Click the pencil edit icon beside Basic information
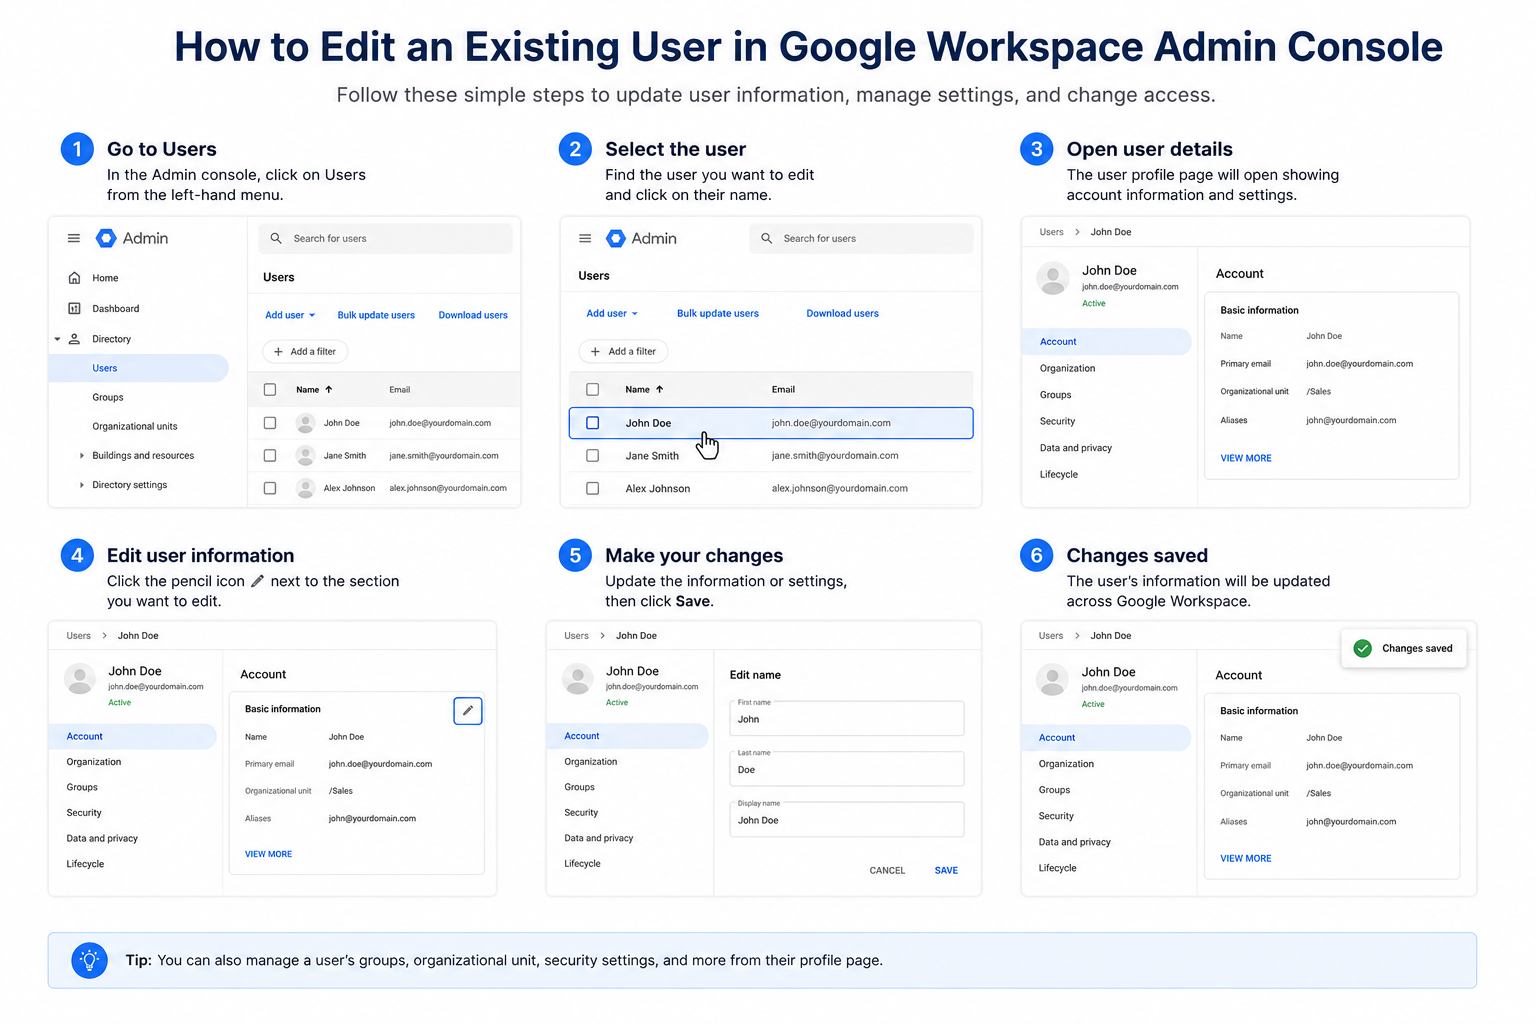The height and width of the screenshot is (1024, 1536). (x=468, y=710)
